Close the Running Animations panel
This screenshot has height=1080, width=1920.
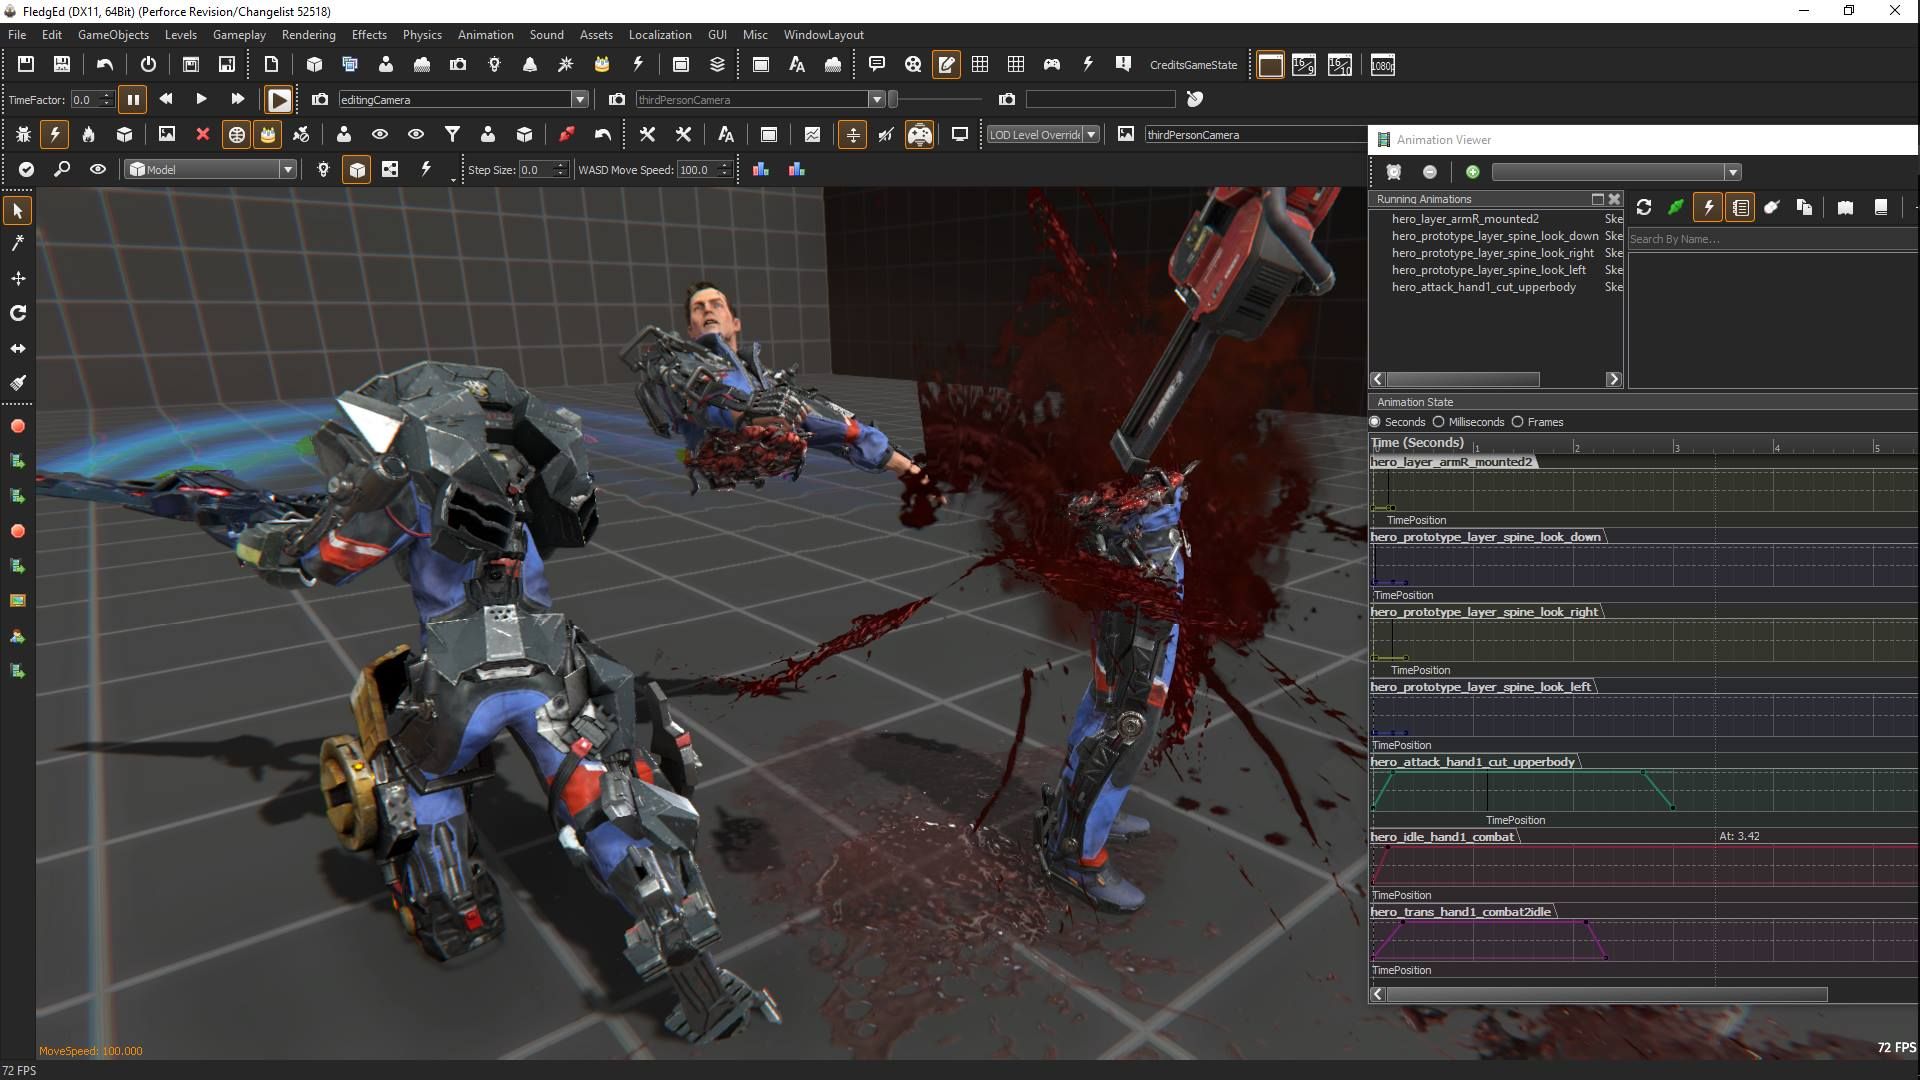point(1614,199)
